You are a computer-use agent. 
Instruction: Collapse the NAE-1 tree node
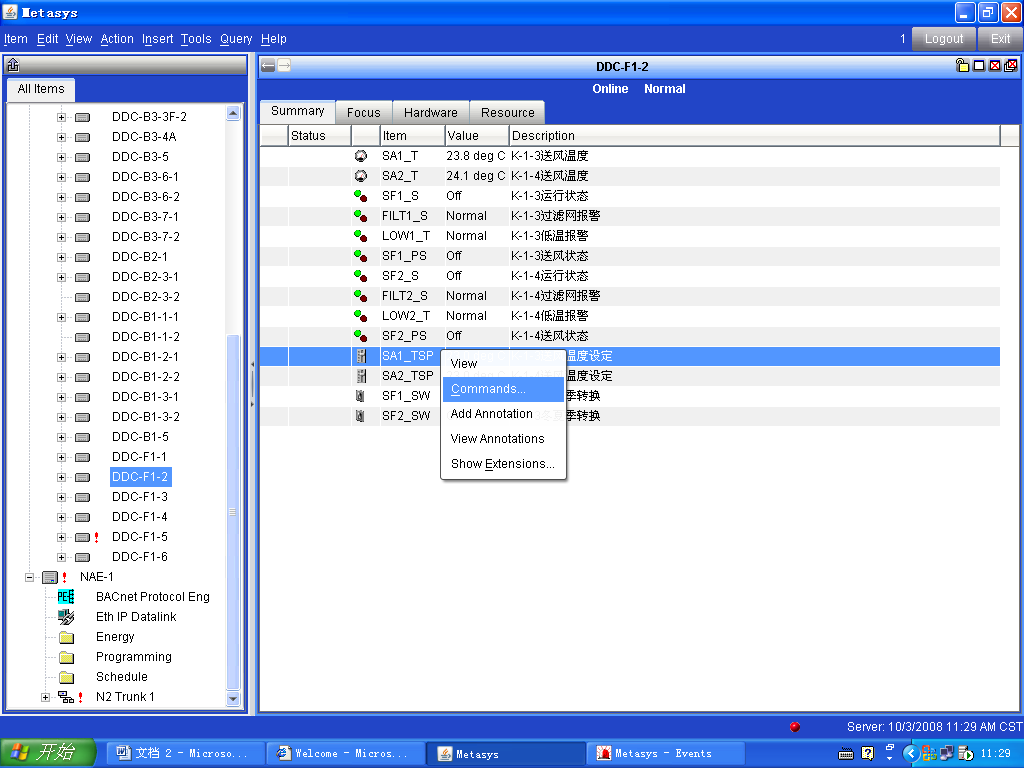(30, 577)
